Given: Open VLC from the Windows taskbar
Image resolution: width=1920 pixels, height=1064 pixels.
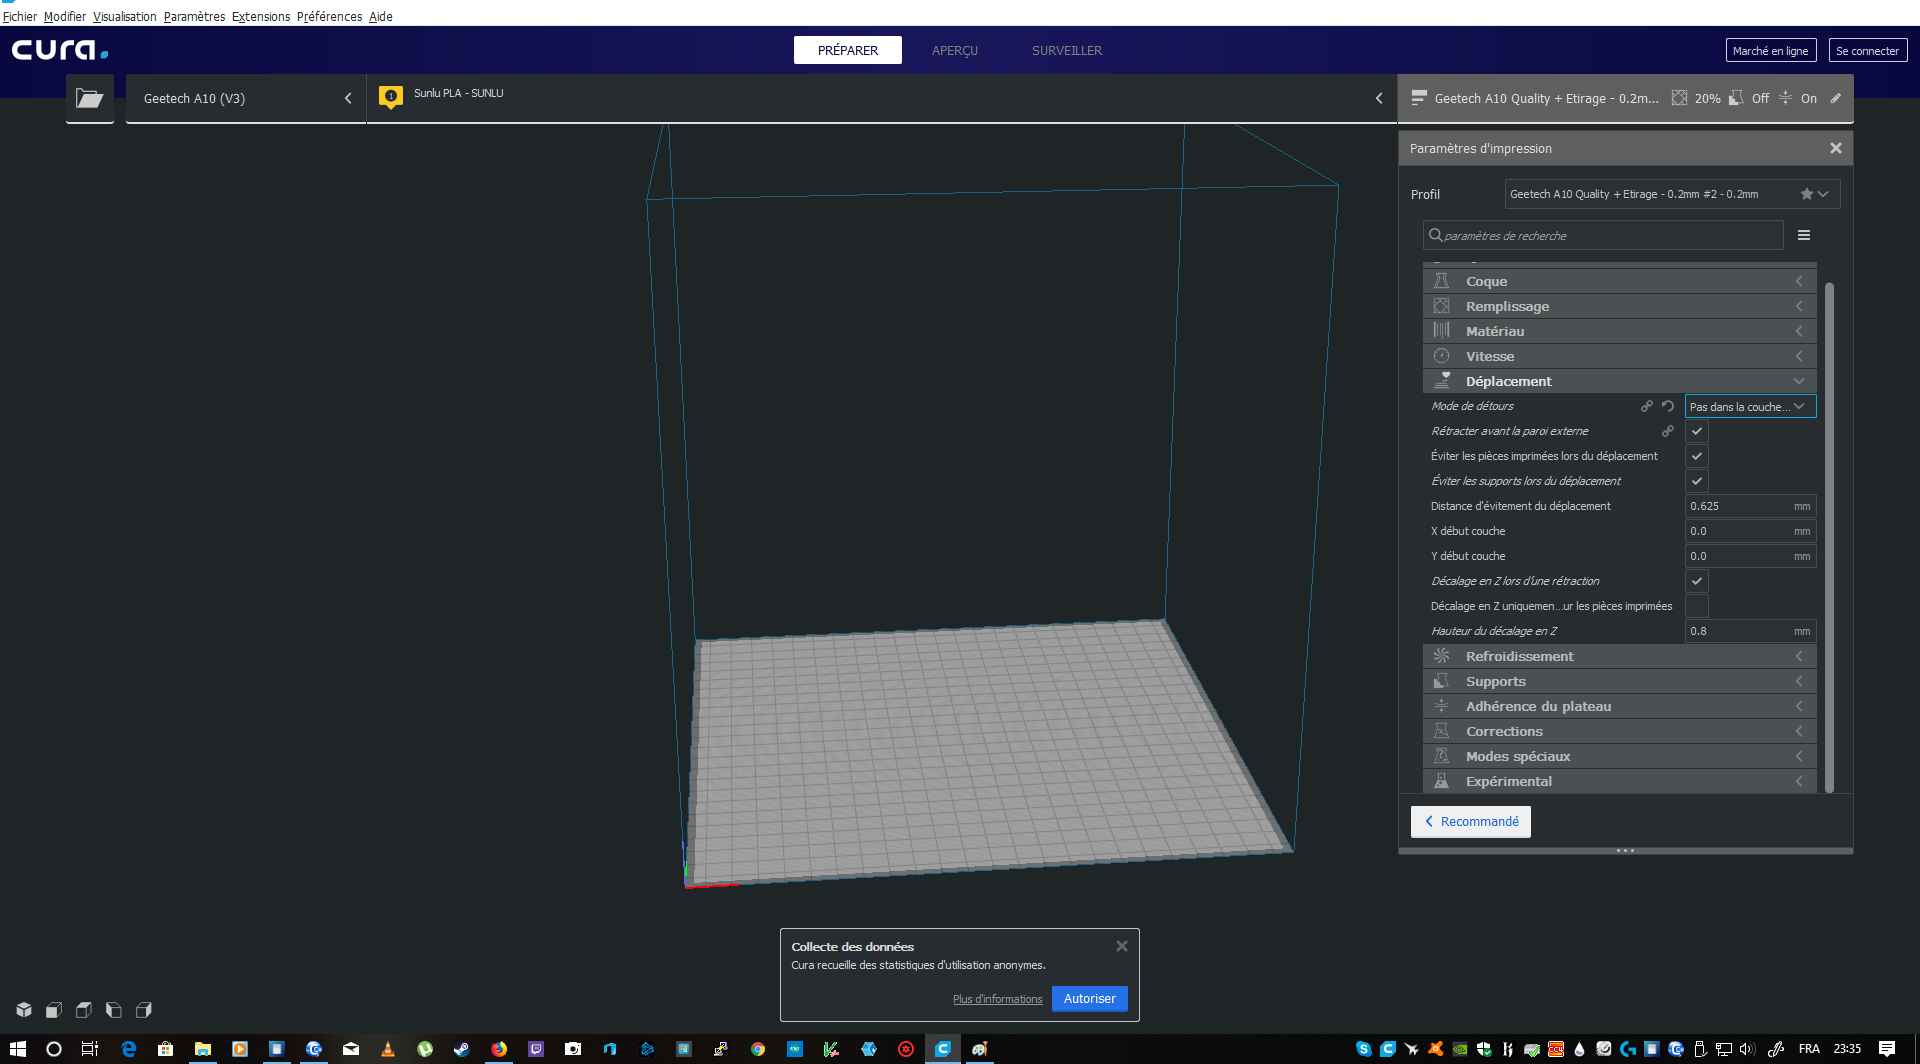Looking at the screenshot, I should (x=388, y=1049).
